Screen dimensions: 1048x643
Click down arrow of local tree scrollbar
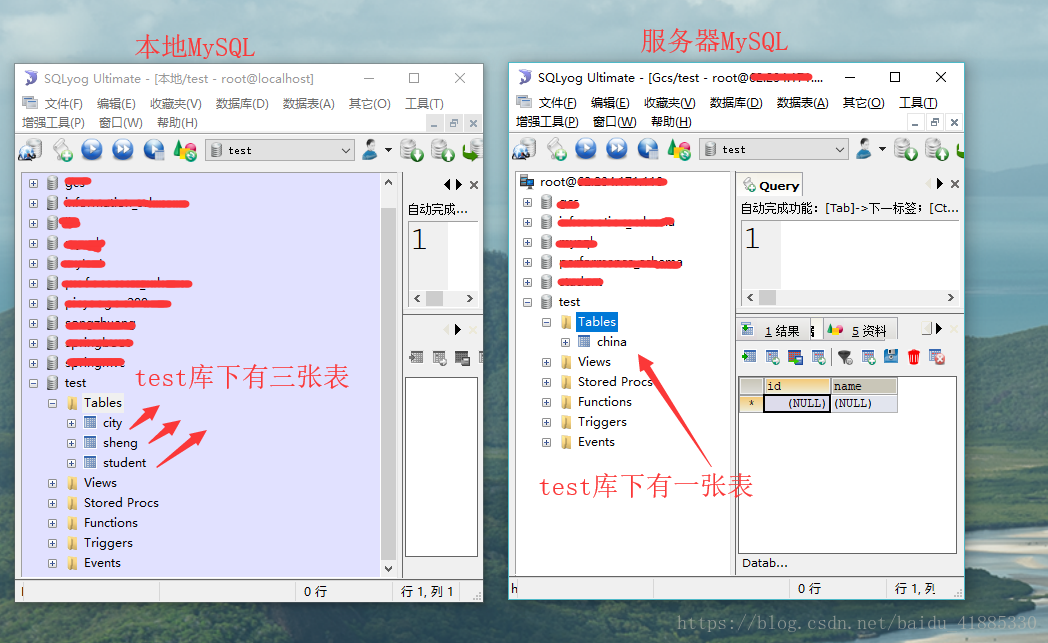388,569
